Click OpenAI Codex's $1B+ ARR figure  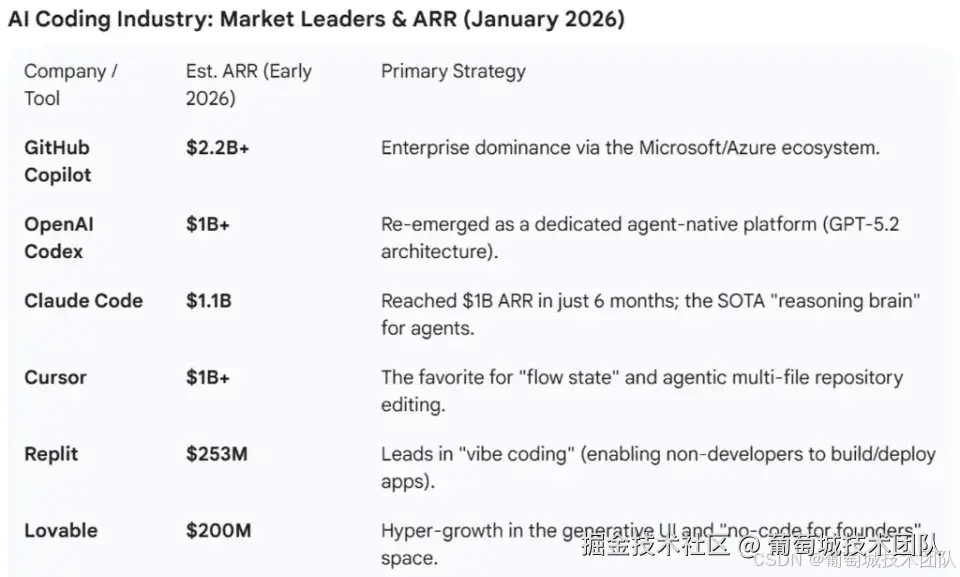(x=207, y=225)
